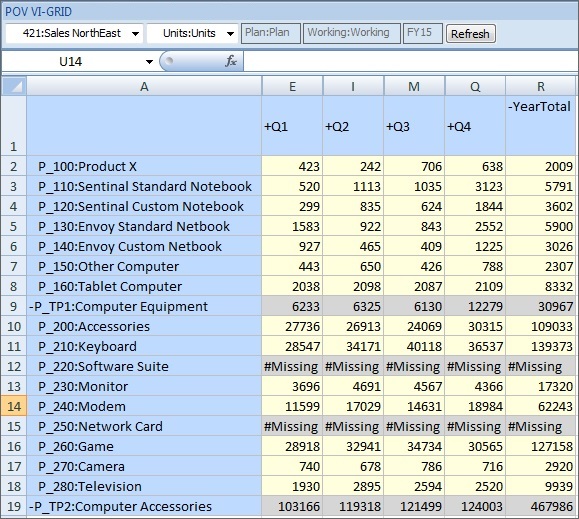This screenshot has height=519, width=579.
Task: Click the P_280:Television cell
Action: tap(144, 487)
